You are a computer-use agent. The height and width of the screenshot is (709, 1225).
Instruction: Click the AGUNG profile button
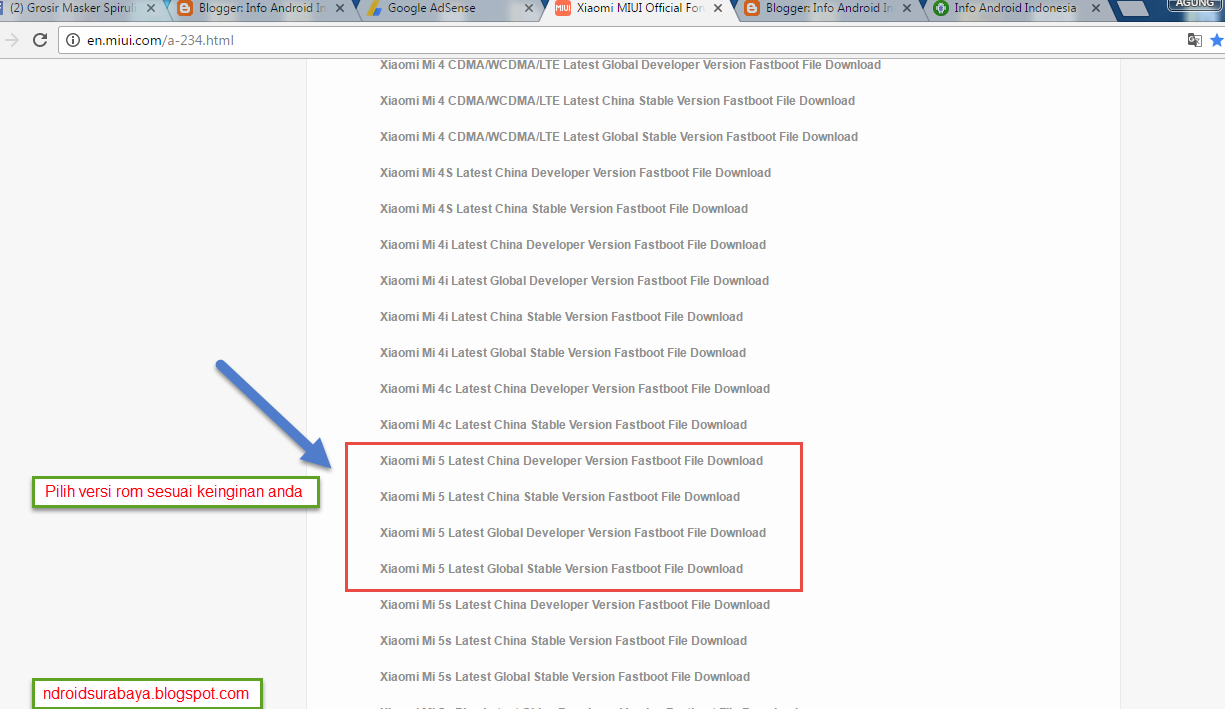coord(1195,4)
